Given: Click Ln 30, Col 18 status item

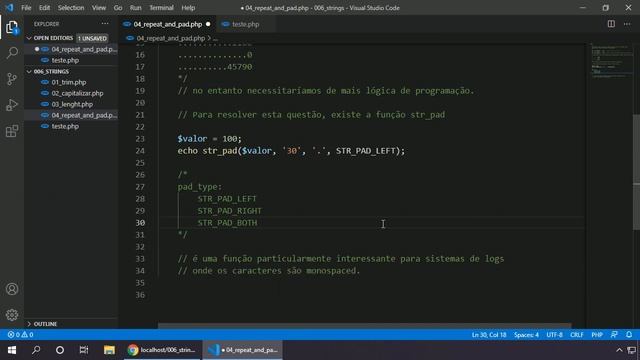Looking at the screenshot, I should (x=489, y=335).
